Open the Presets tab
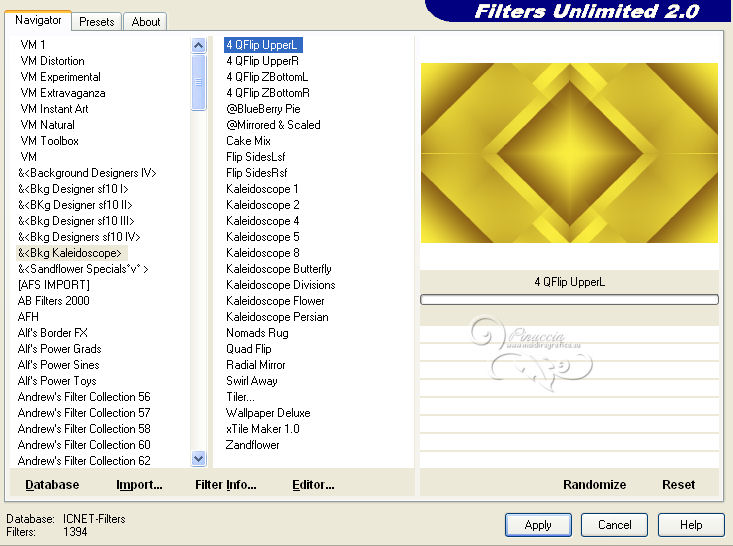This screenshot has height=546, width=733. click(96, 22)
